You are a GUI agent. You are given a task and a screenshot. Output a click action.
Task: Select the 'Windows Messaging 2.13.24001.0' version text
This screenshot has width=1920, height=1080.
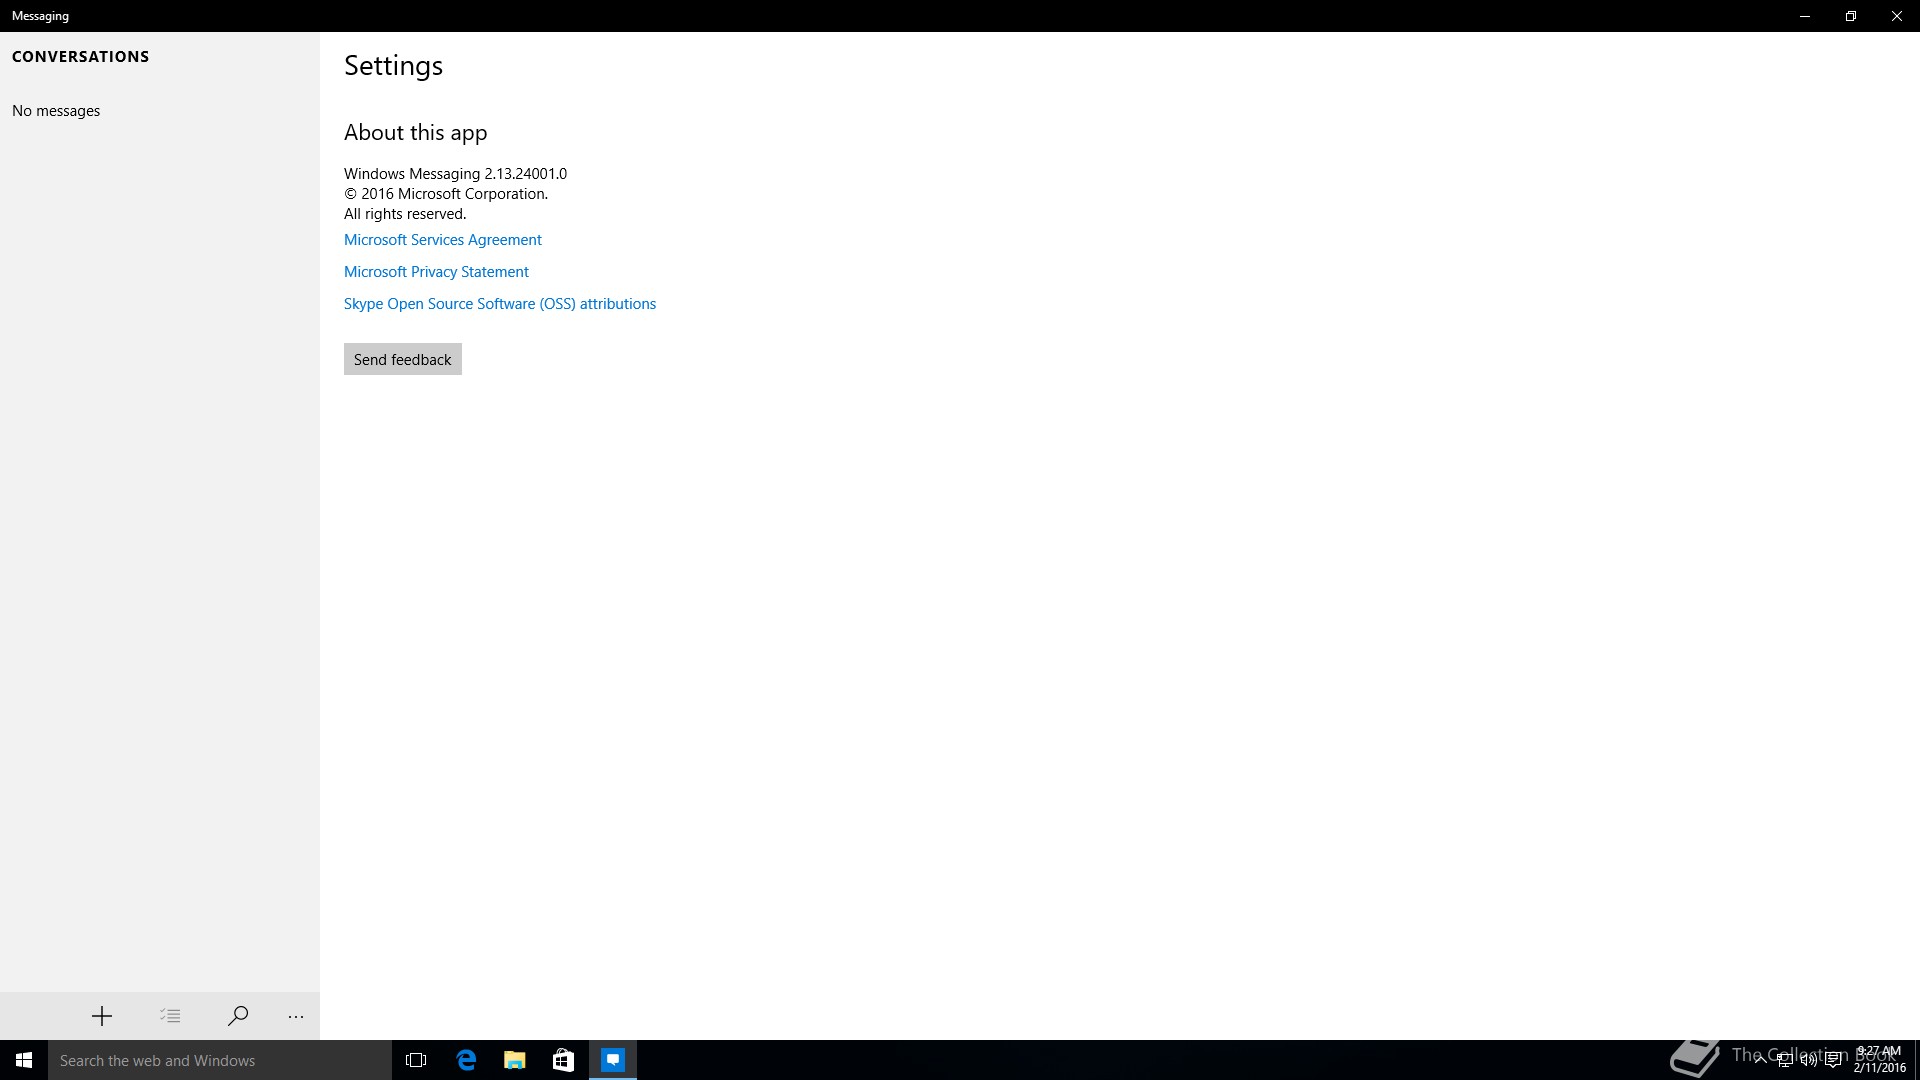(455, 174)
